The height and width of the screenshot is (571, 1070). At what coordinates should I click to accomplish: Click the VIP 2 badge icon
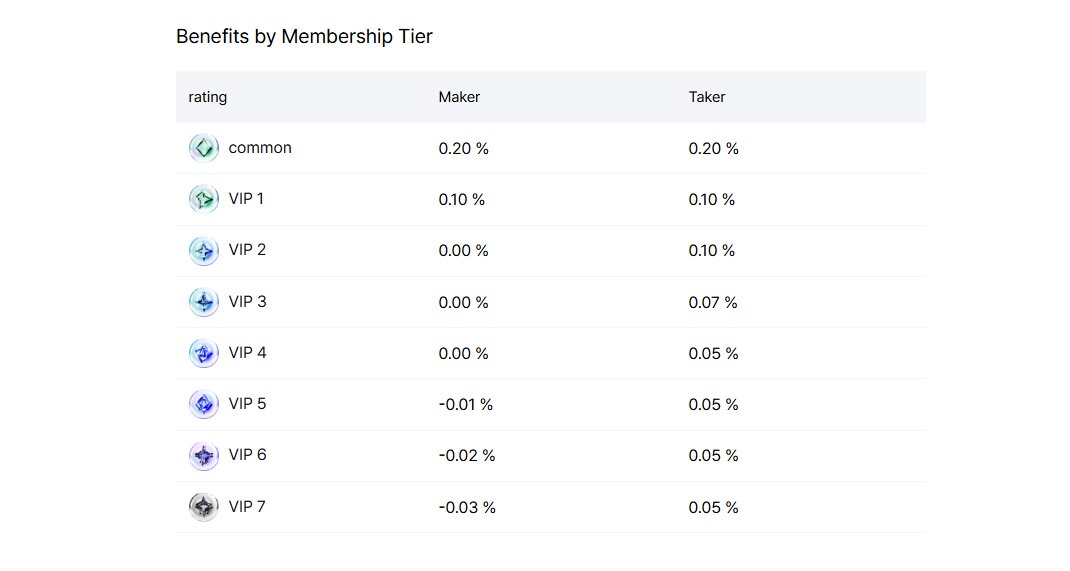pos(203,250)
